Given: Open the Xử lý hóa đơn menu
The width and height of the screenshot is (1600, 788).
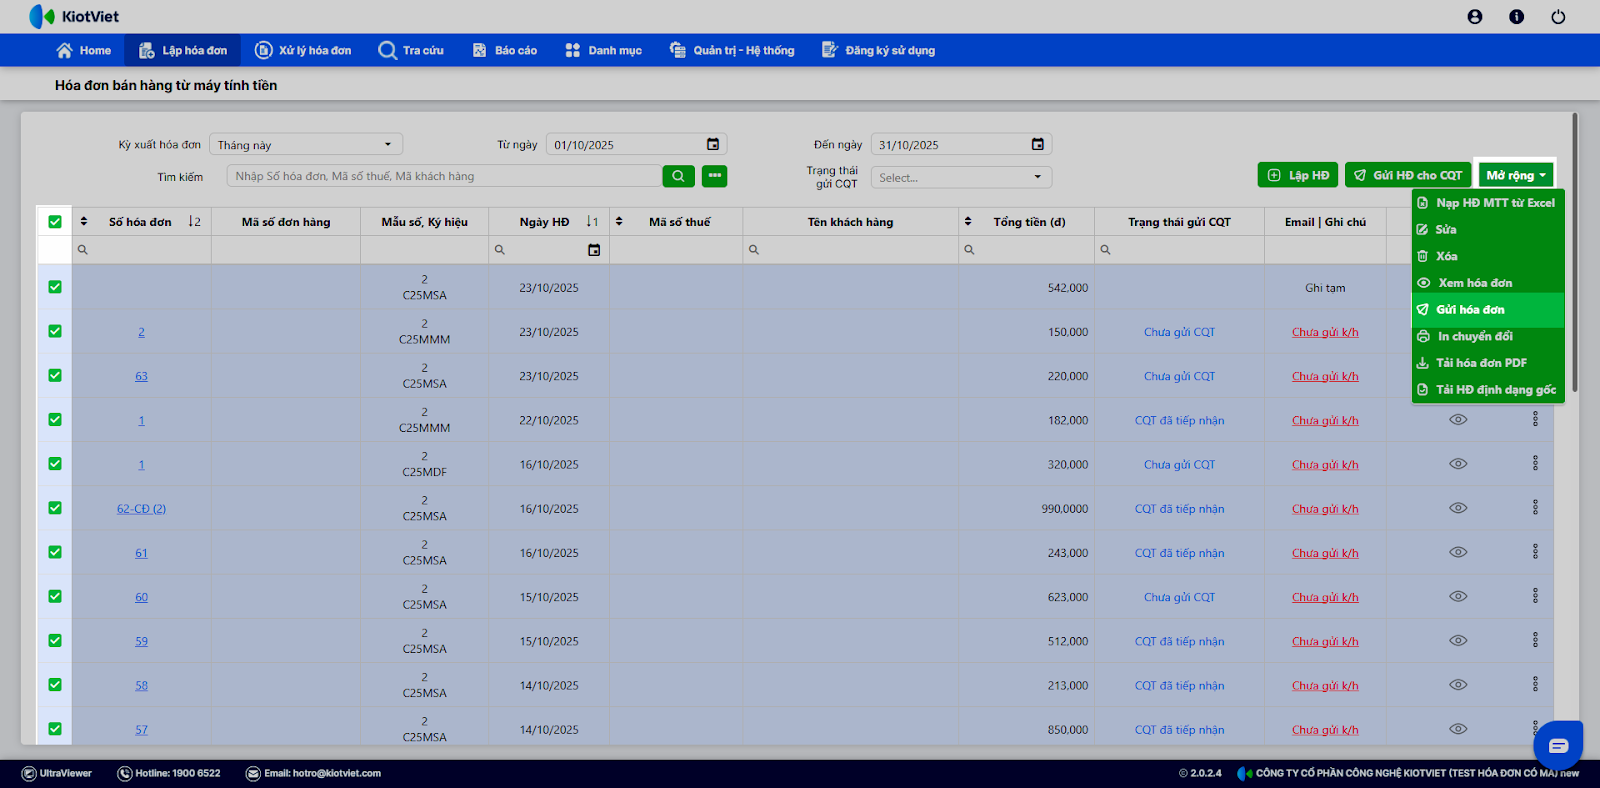Looking at the screenshot, I should coord(303,50).
